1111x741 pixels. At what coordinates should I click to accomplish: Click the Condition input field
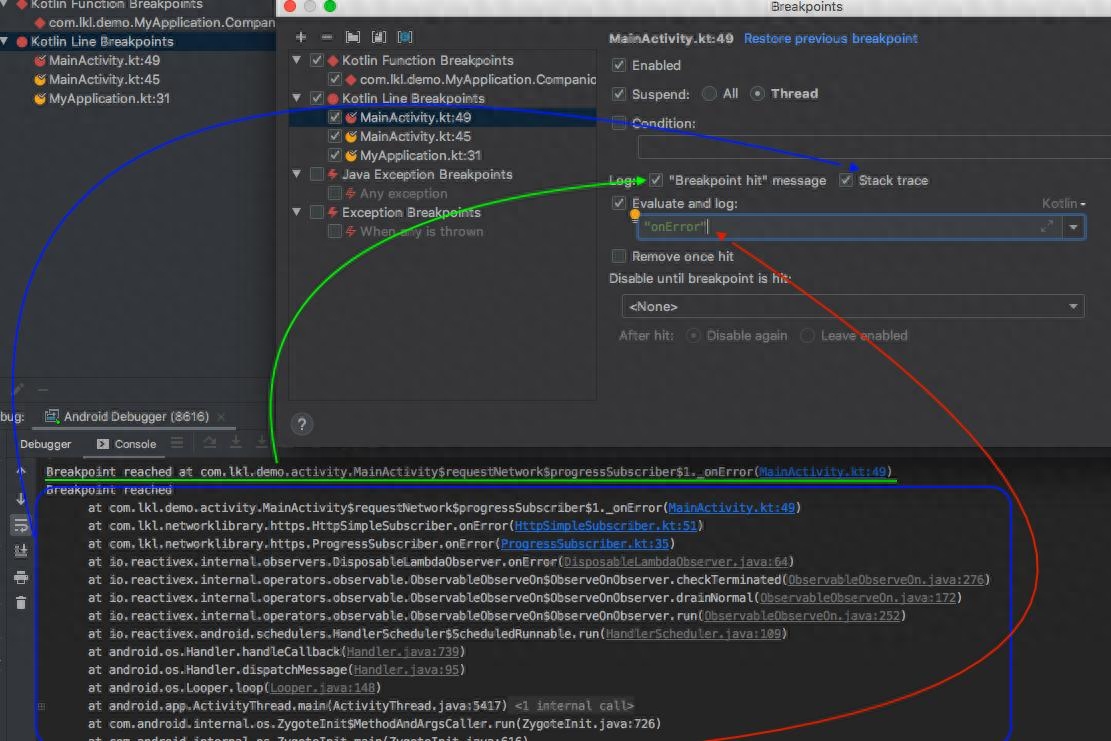pyautogui.click(x=874, y=147)
